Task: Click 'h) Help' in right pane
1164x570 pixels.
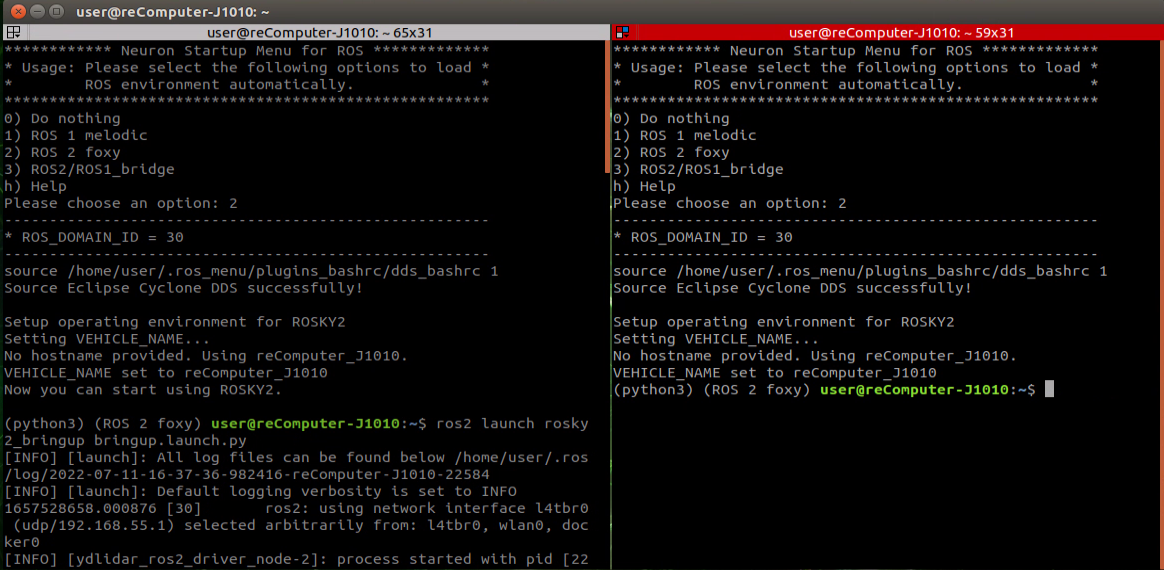Action: [645, 186]
